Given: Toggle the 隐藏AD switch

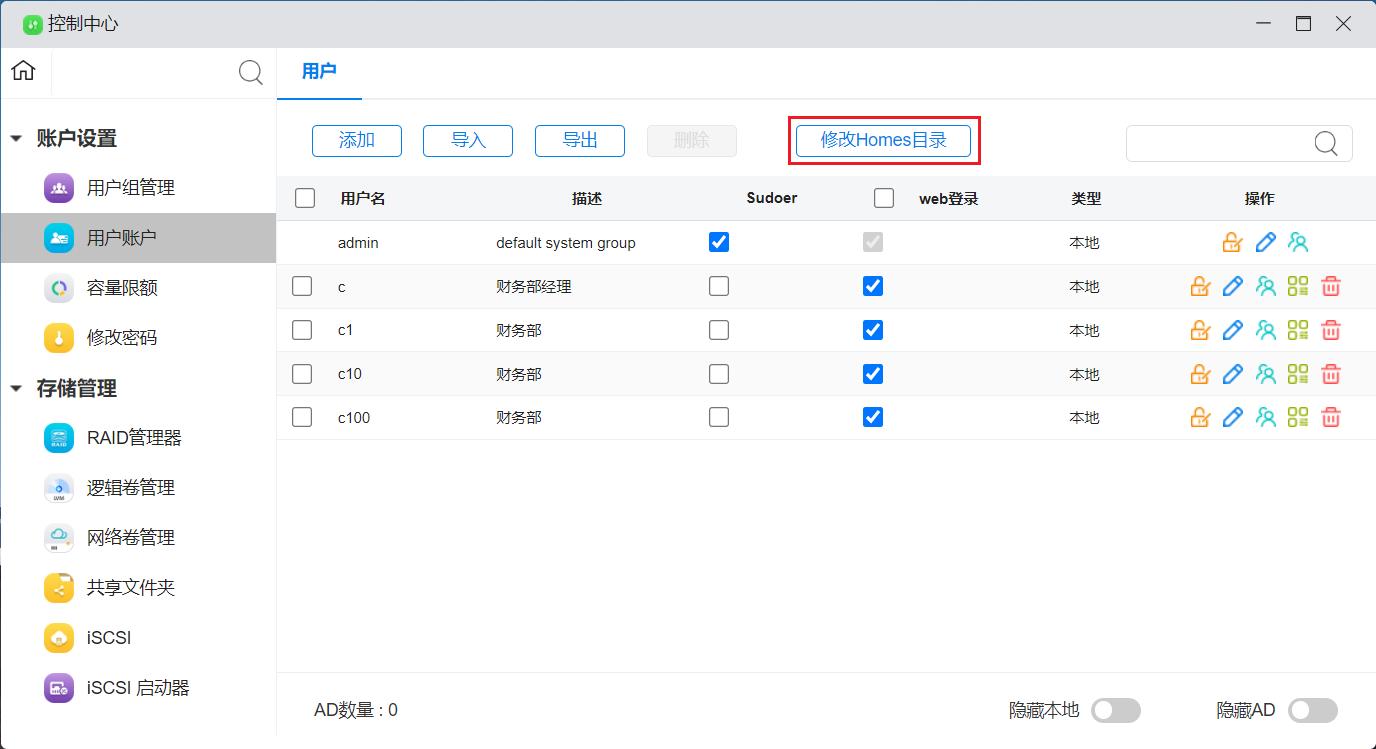Looking at the screenshot, I should point(1312,710).
